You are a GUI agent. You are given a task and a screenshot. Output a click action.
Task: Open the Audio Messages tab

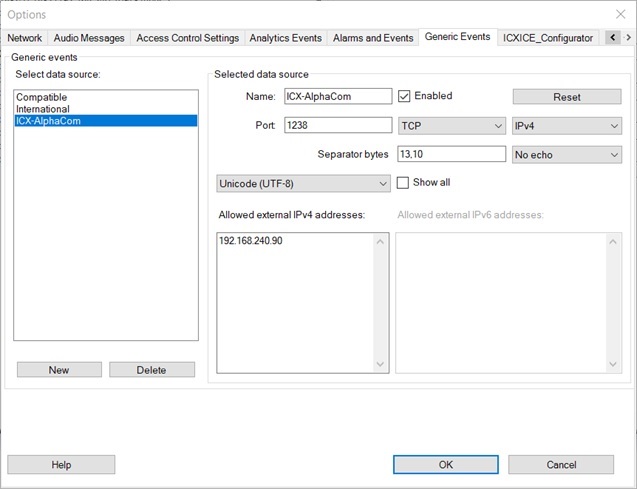click(x=90, y=38)
